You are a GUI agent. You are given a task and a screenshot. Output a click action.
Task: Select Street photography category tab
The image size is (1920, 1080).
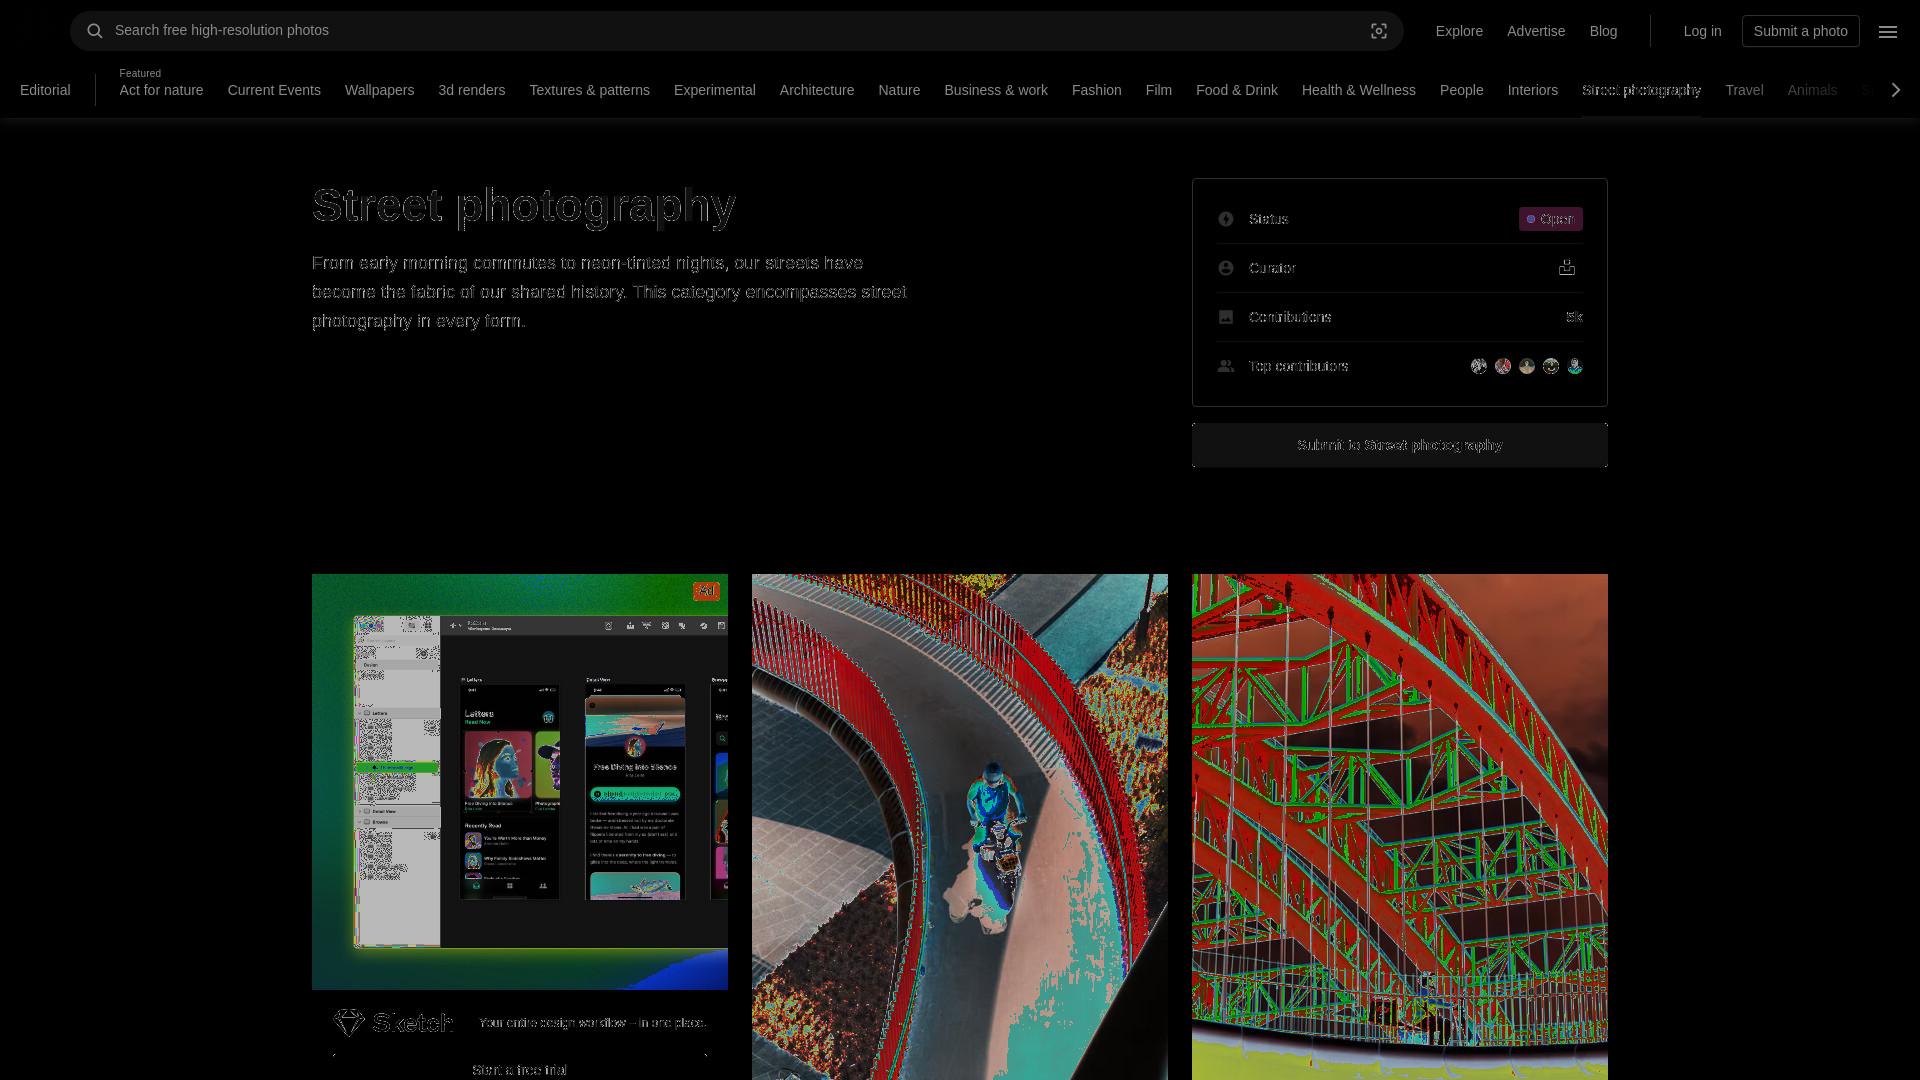click(1641, 90)
